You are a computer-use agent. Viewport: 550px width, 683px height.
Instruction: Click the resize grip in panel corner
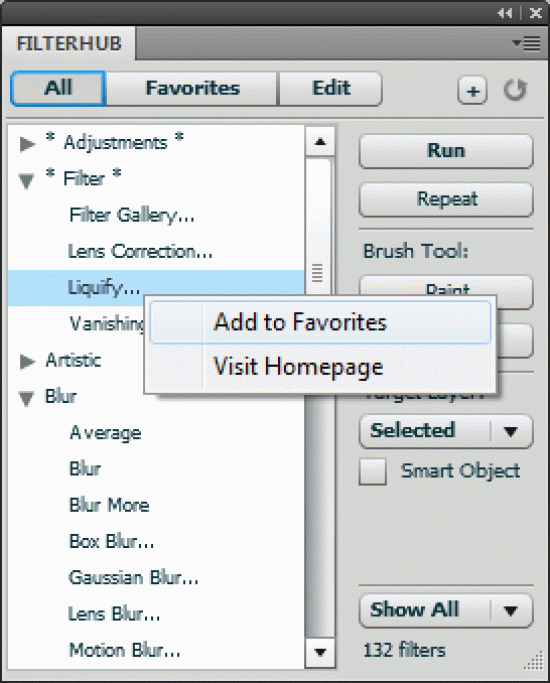tap(533, 660)
